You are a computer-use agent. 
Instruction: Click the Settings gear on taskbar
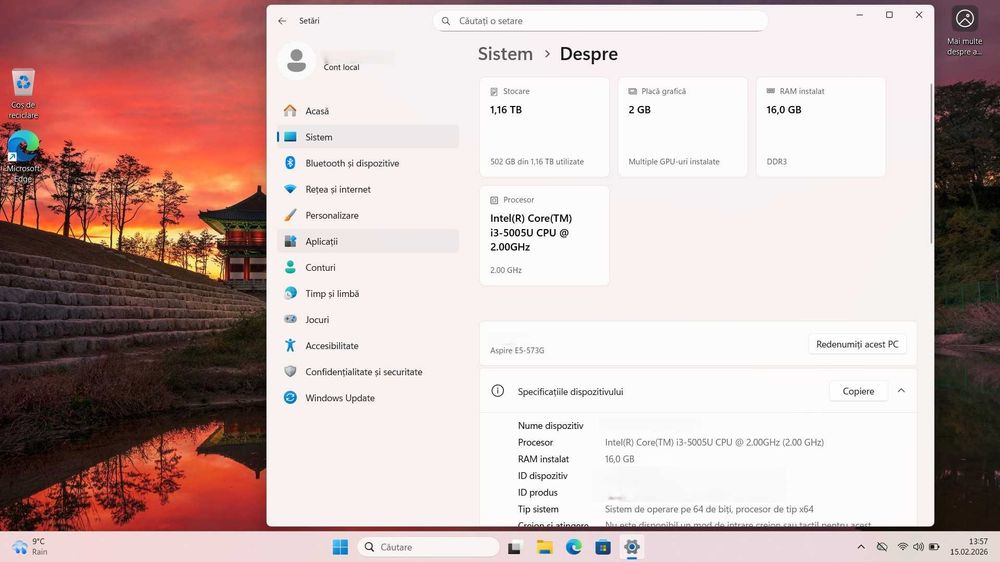[x=631, y=547]
